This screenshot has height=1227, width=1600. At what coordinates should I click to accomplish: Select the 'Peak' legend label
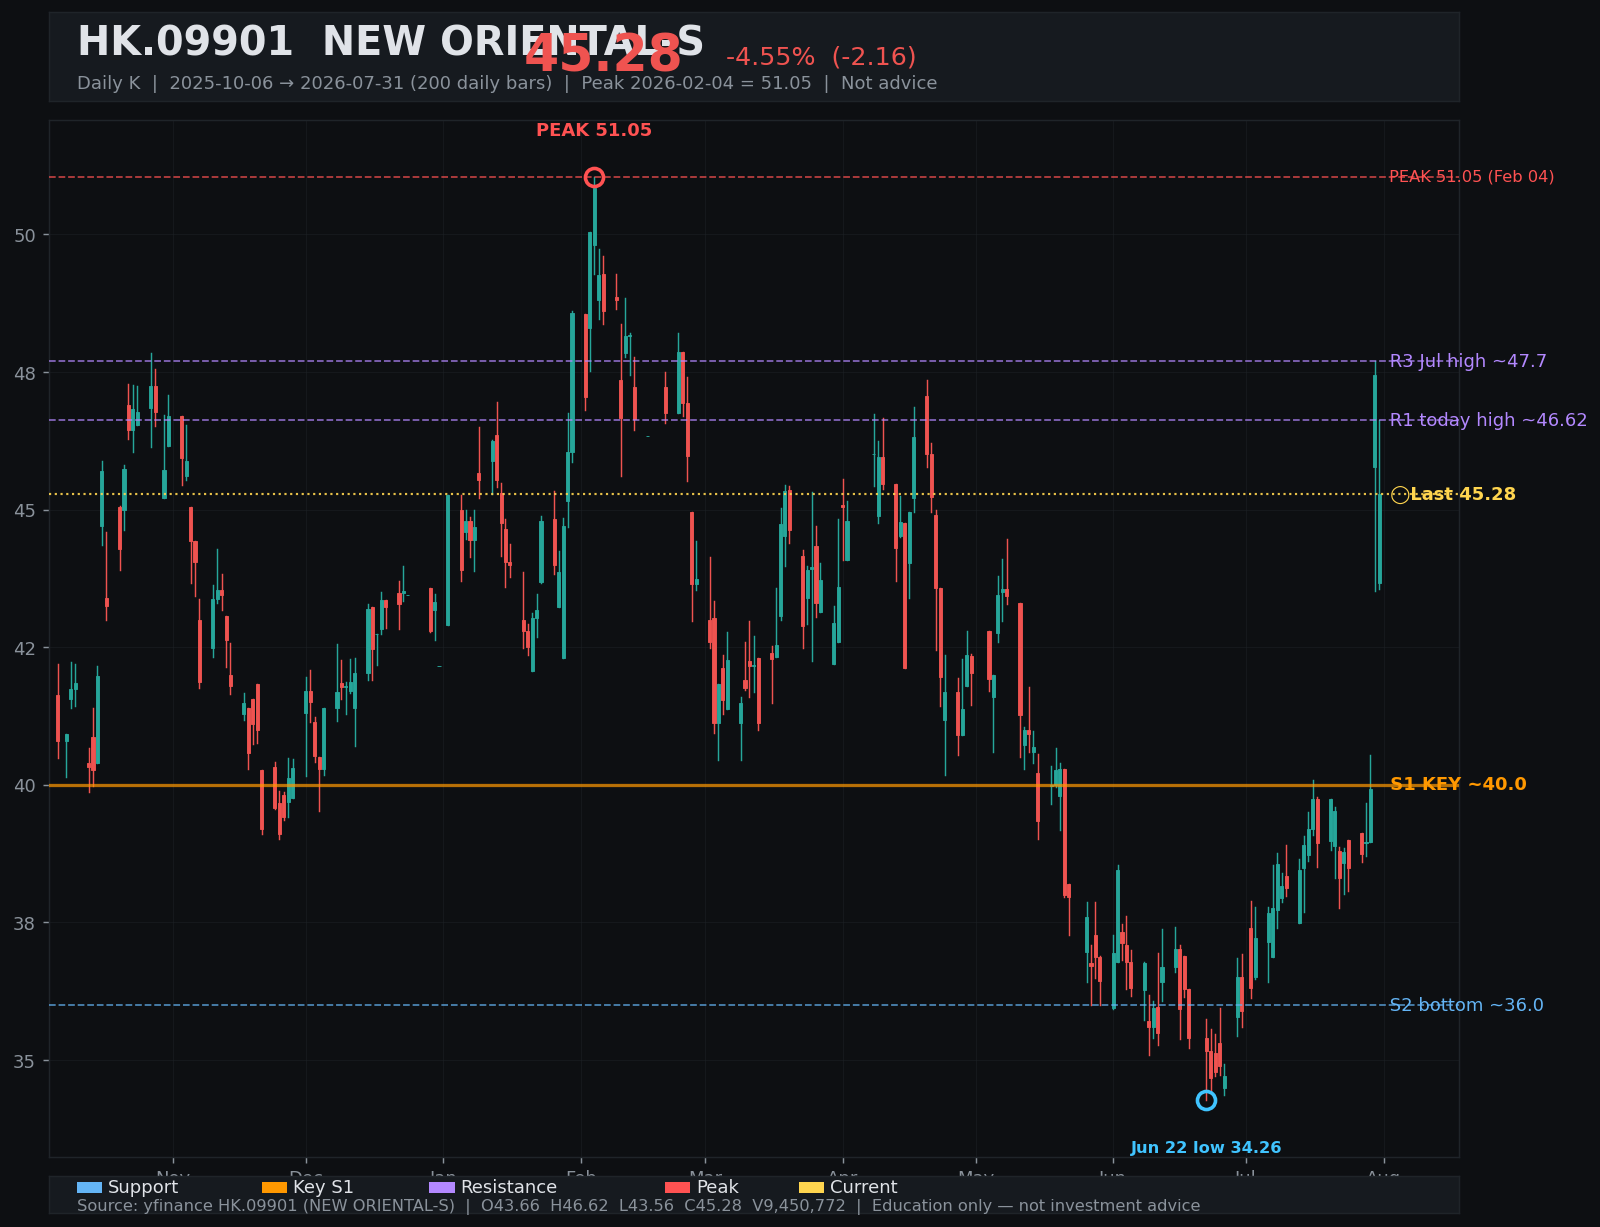coord(718,1187)
